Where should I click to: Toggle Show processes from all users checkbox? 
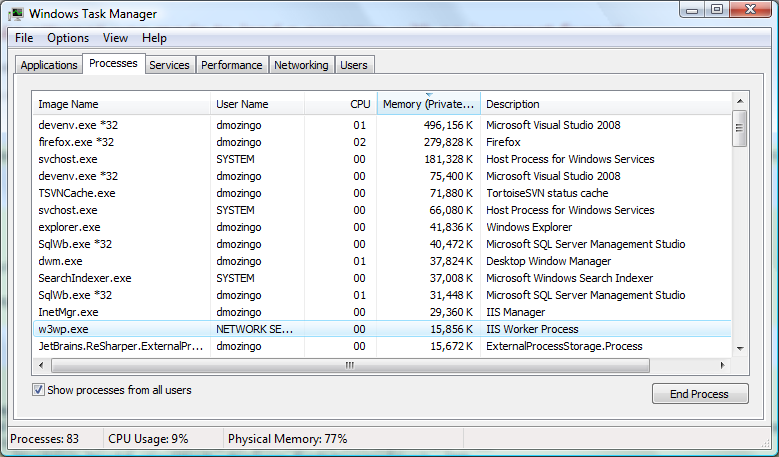point(38,390)
